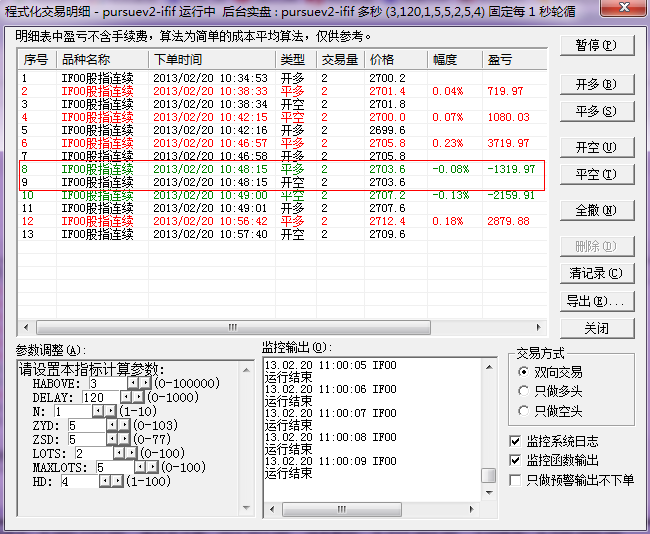Decrease the LOTS value with left spinner
This screenshot has height=534, width=650.
(x=119, y=453)
